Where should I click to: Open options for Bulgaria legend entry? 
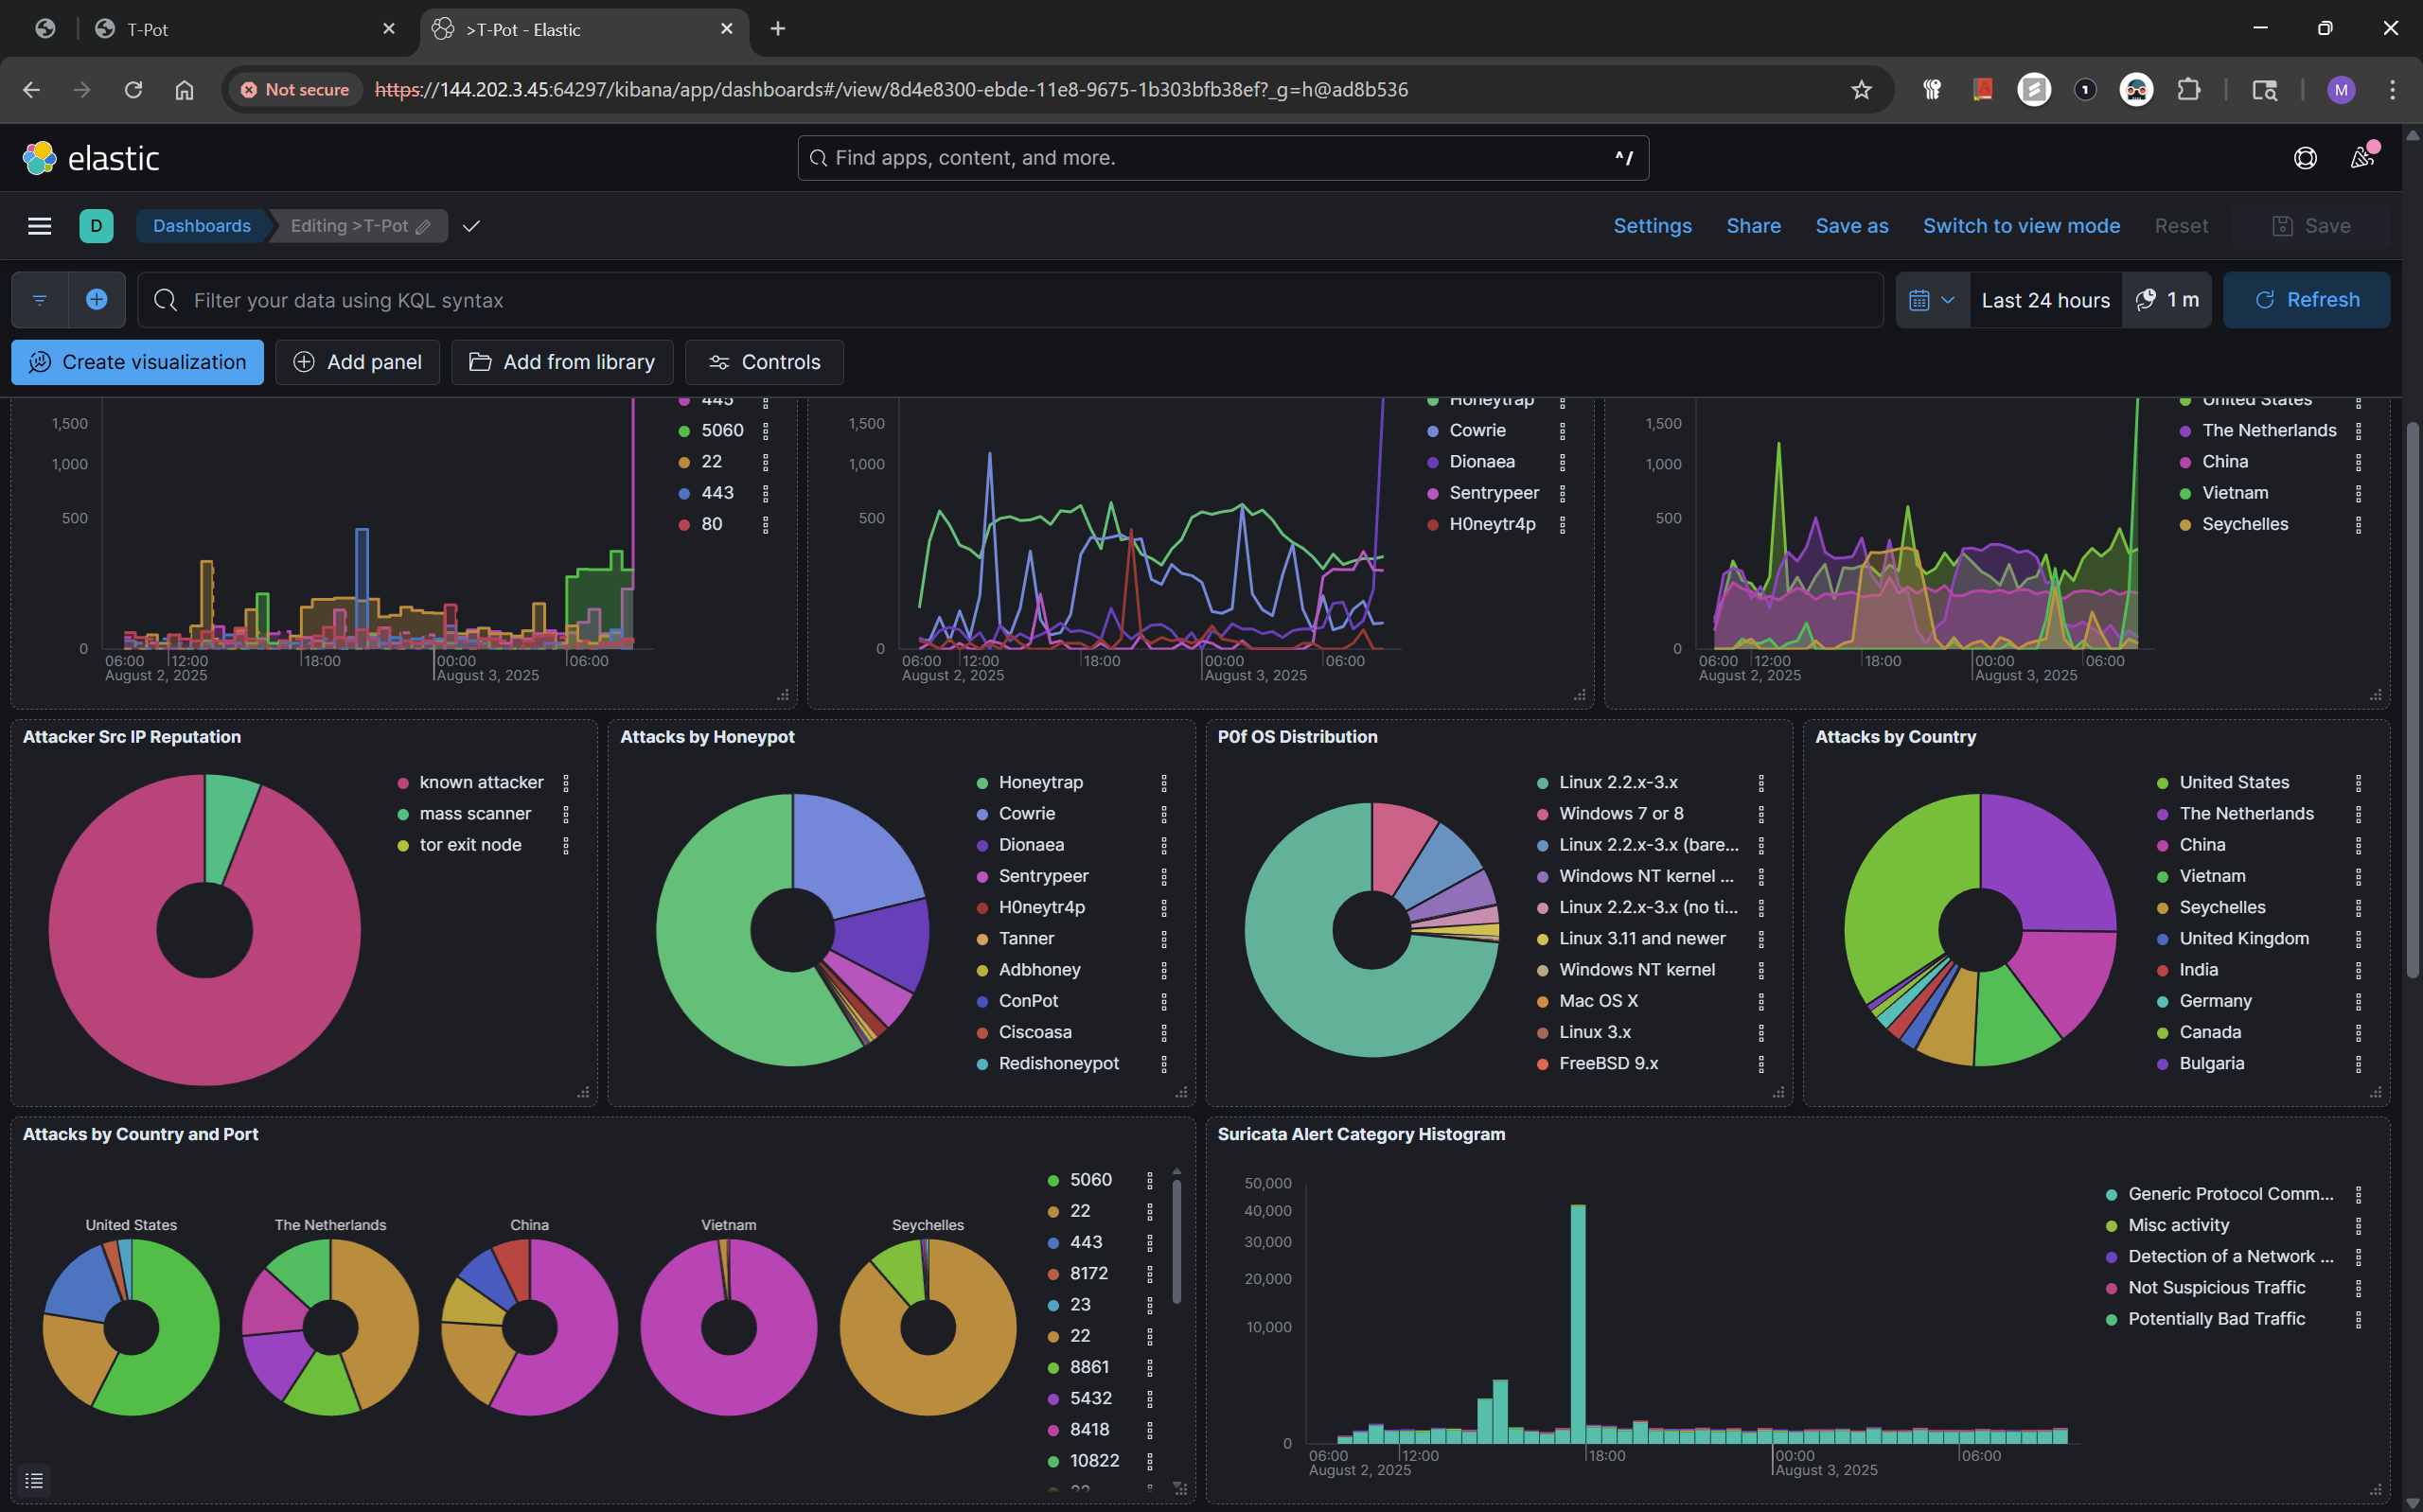[x=2358, y=1064]
